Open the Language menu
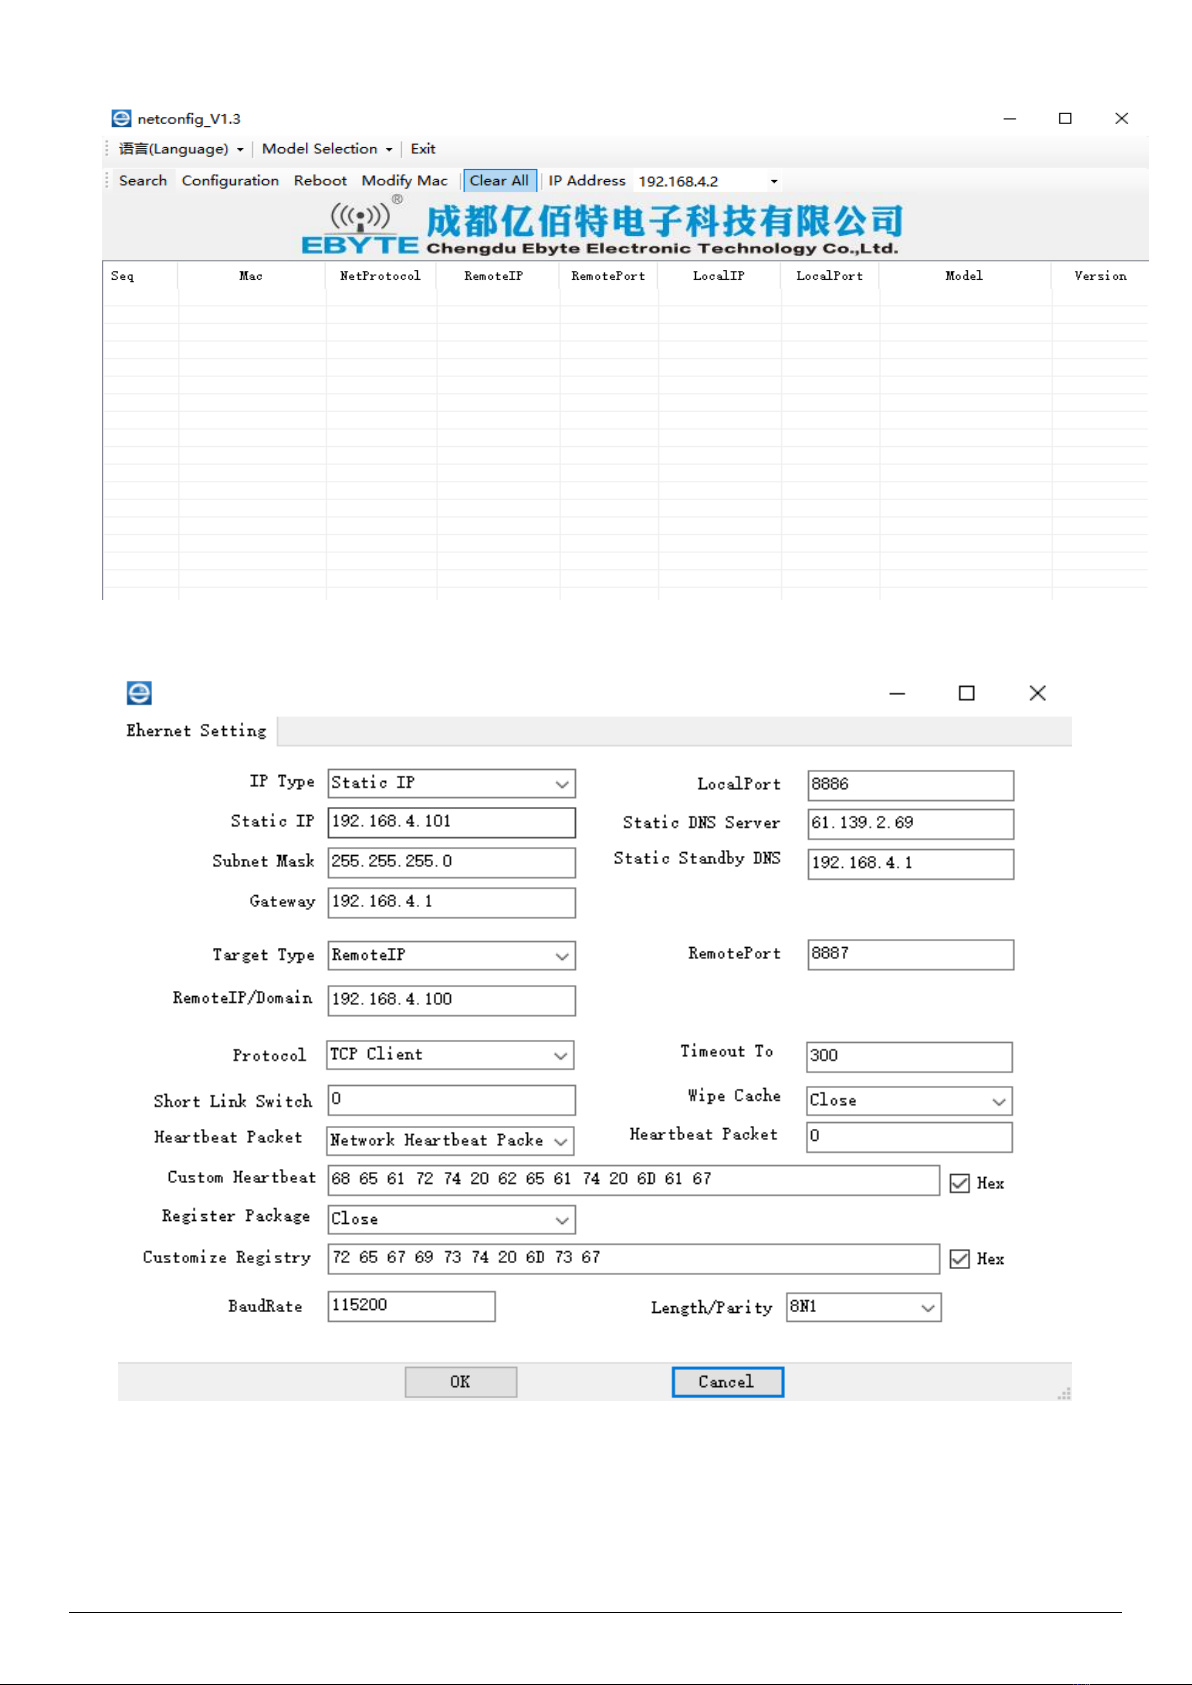The height and width of the screenshot is (1685, 1192). (x=181, y=149)
